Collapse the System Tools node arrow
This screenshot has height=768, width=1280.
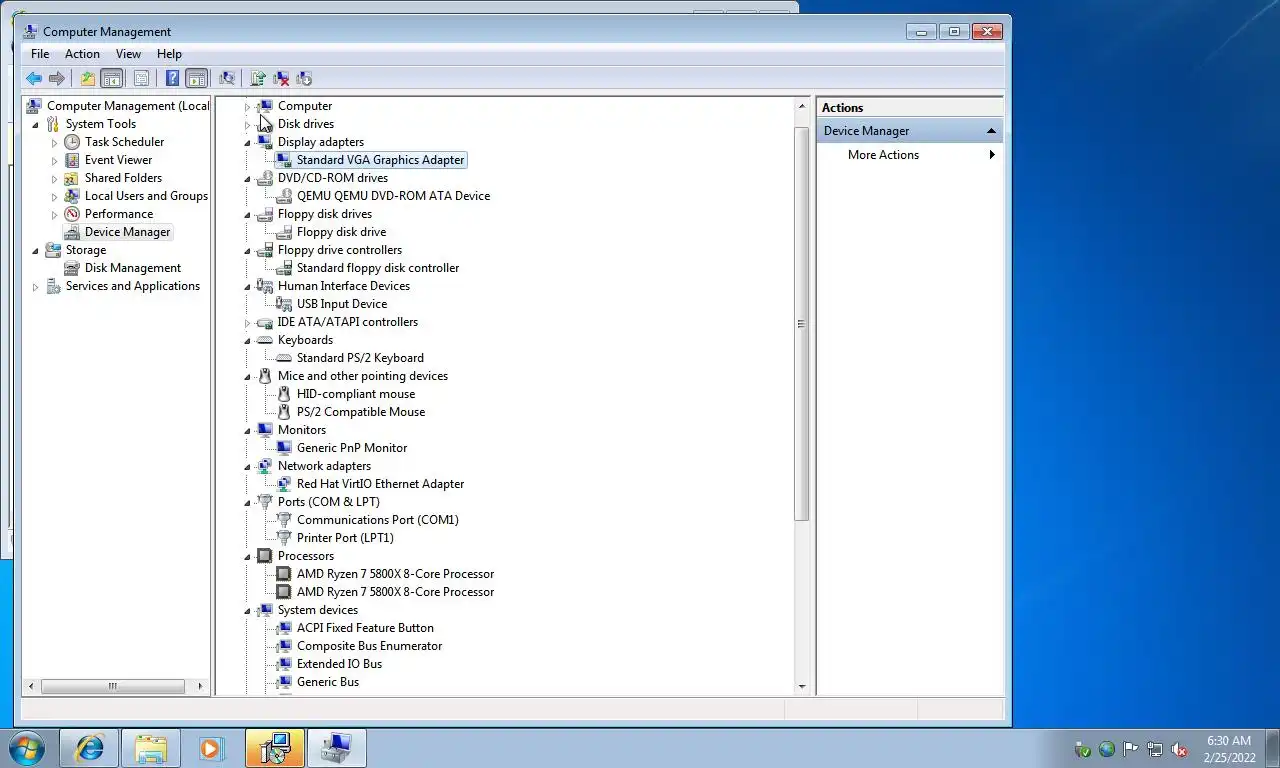point(36,124)
